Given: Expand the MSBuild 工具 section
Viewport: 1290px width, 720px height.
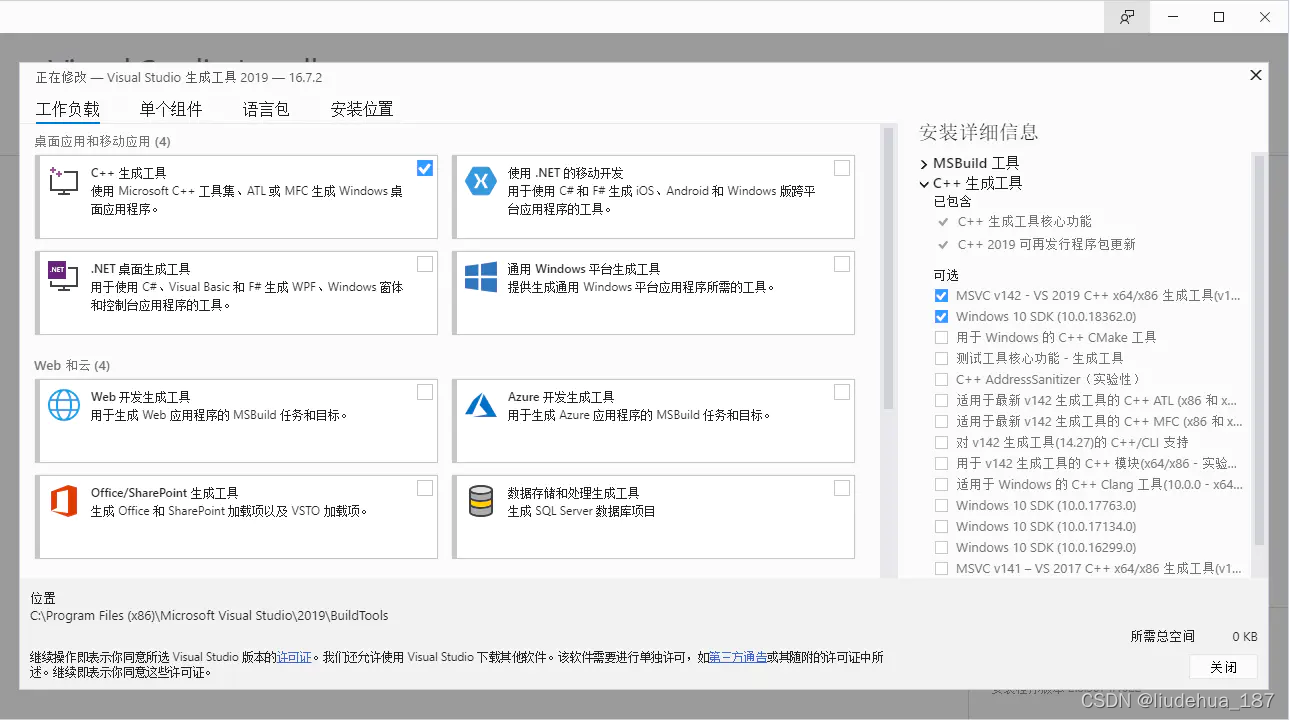Looking at the screenshot, I should coord(924,163).
